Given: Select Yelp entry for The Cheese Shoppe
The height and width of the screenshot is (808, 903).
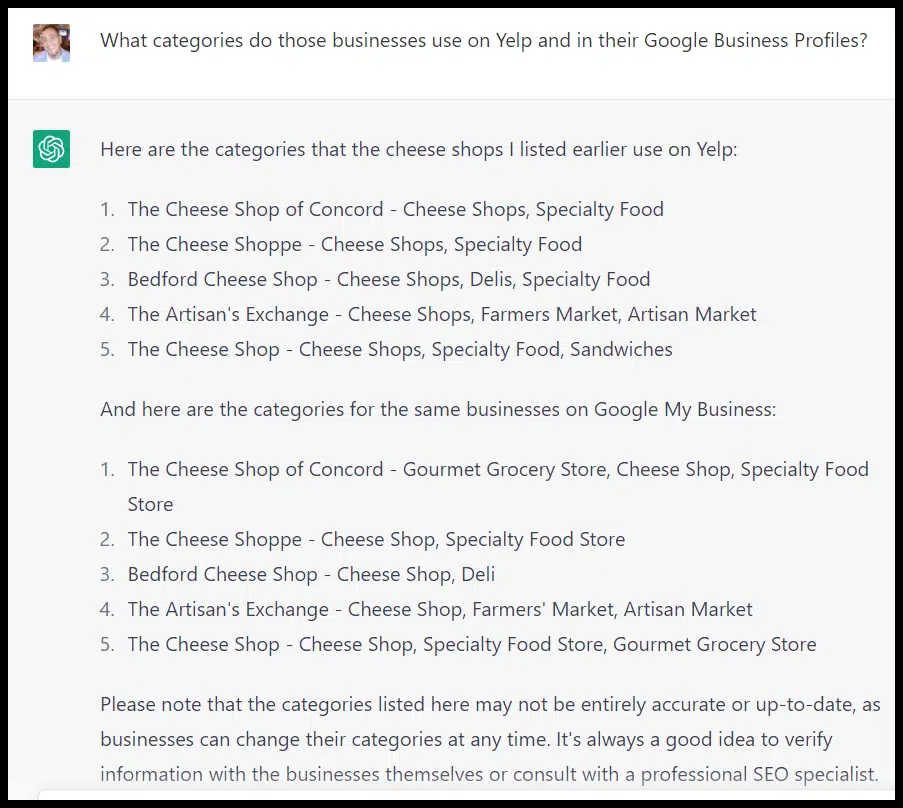Looking at the screenshot, I should [354, 244].
